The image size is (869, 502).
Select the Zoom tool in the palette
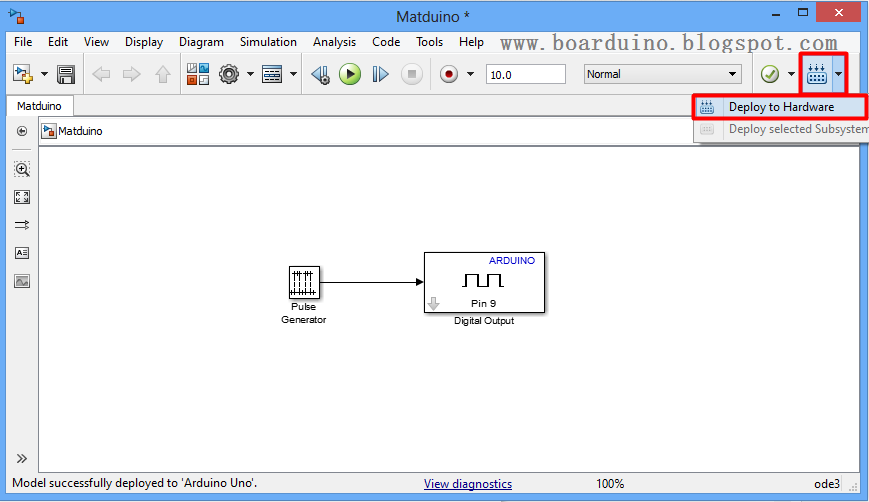[x=22, y=169]
